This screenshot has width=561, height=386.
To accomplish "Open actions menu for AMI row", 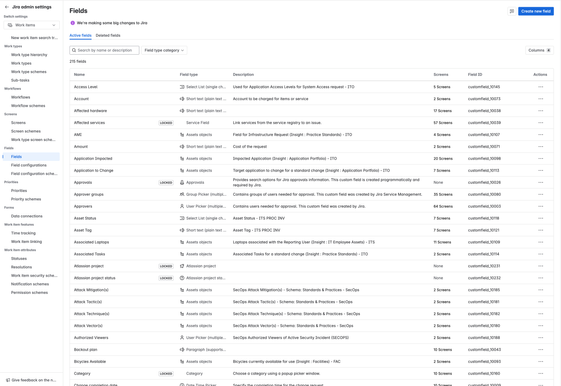I will [540, 135].
